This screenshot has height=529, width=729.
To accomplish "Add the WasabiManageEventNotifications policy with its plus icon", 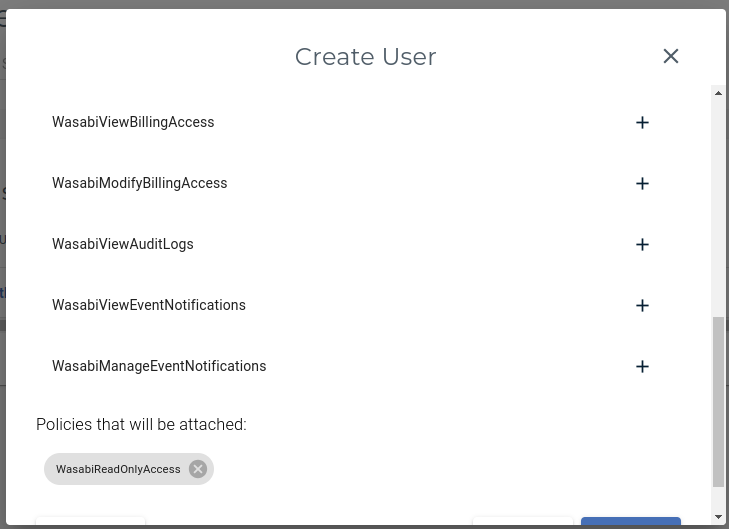I will pos(642,366).
